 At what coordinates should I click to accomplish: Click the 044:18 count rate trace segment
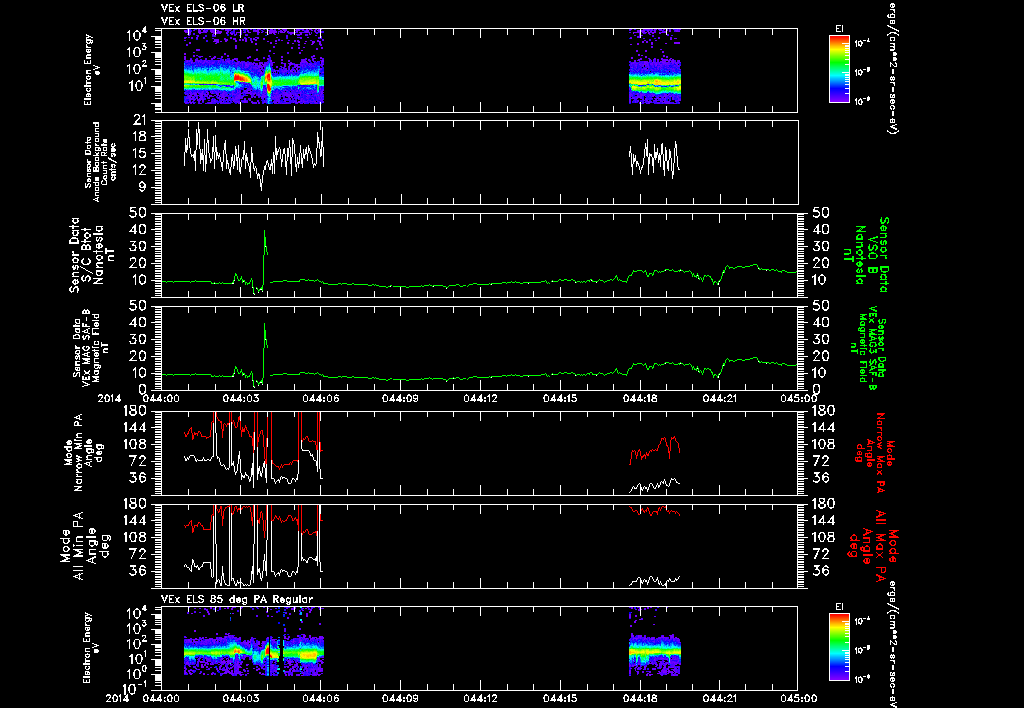[x=654, y=159]
